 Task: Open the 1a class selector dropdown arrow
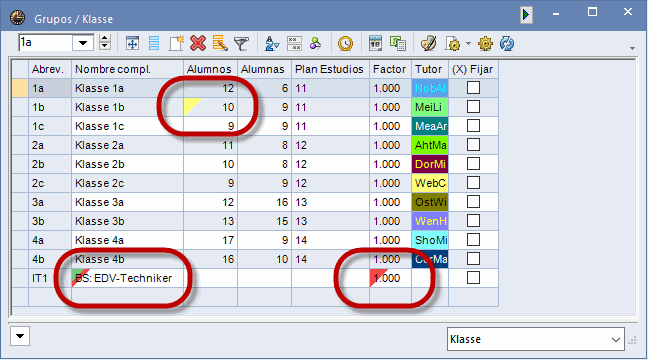(x=83, y=43)
